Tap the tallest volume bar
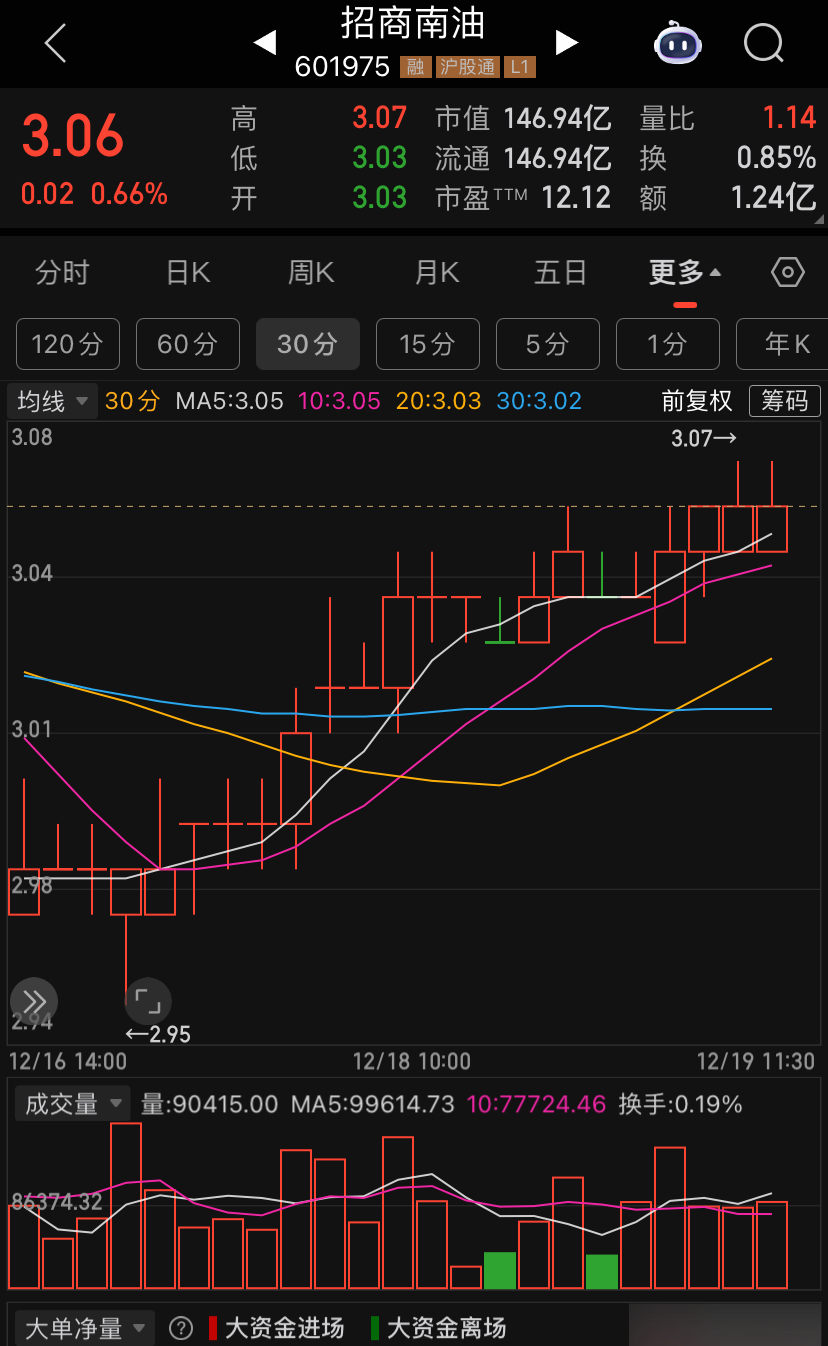828x1346 pixels. 126,1206
